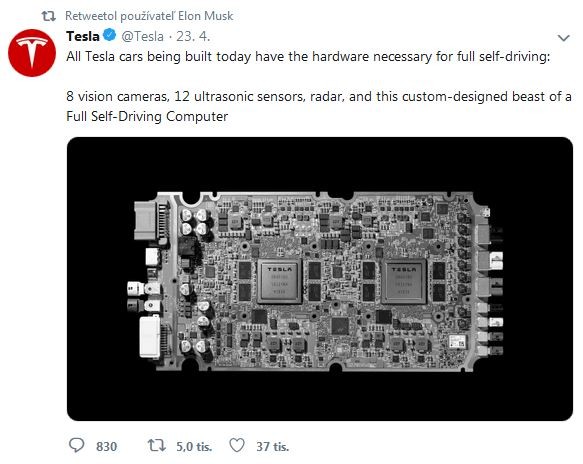583x464 pixels.
Task: Click the 5,0 tis. retweet count
Action: pyautogui.click(x=194, y=446)
